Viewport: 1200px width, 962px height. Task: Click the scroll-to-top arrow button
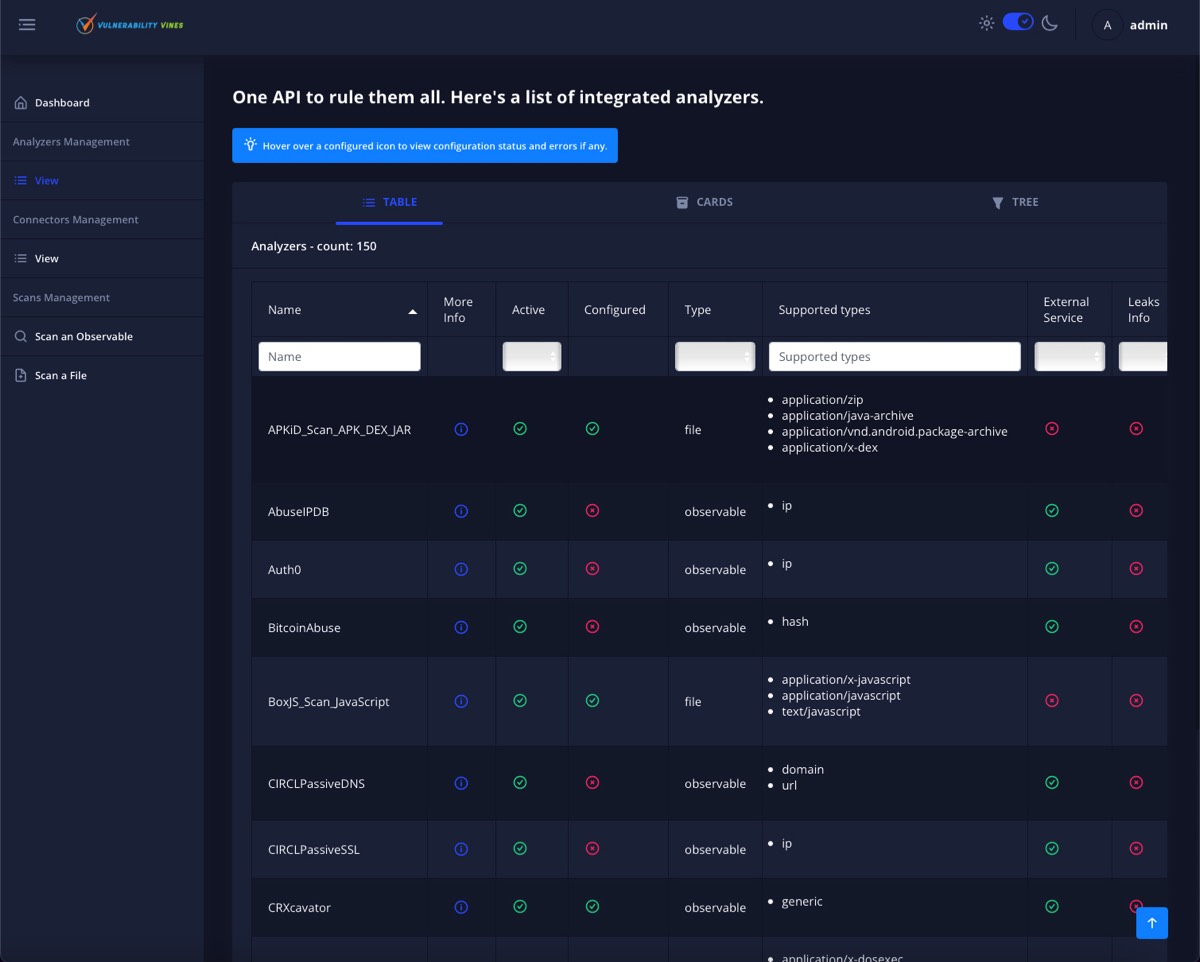pos(1152,923)
